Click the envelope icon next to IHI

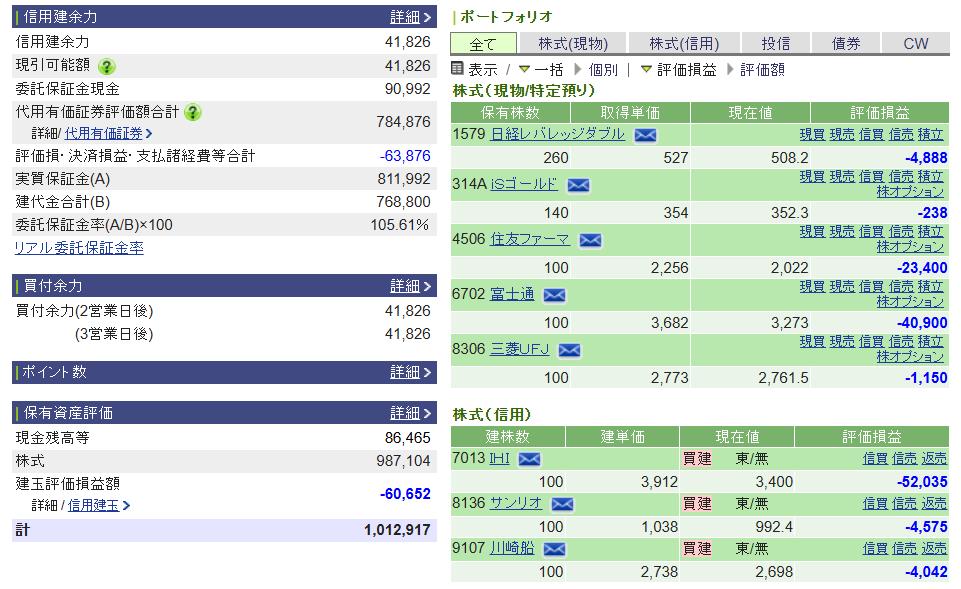pos(529,459)
